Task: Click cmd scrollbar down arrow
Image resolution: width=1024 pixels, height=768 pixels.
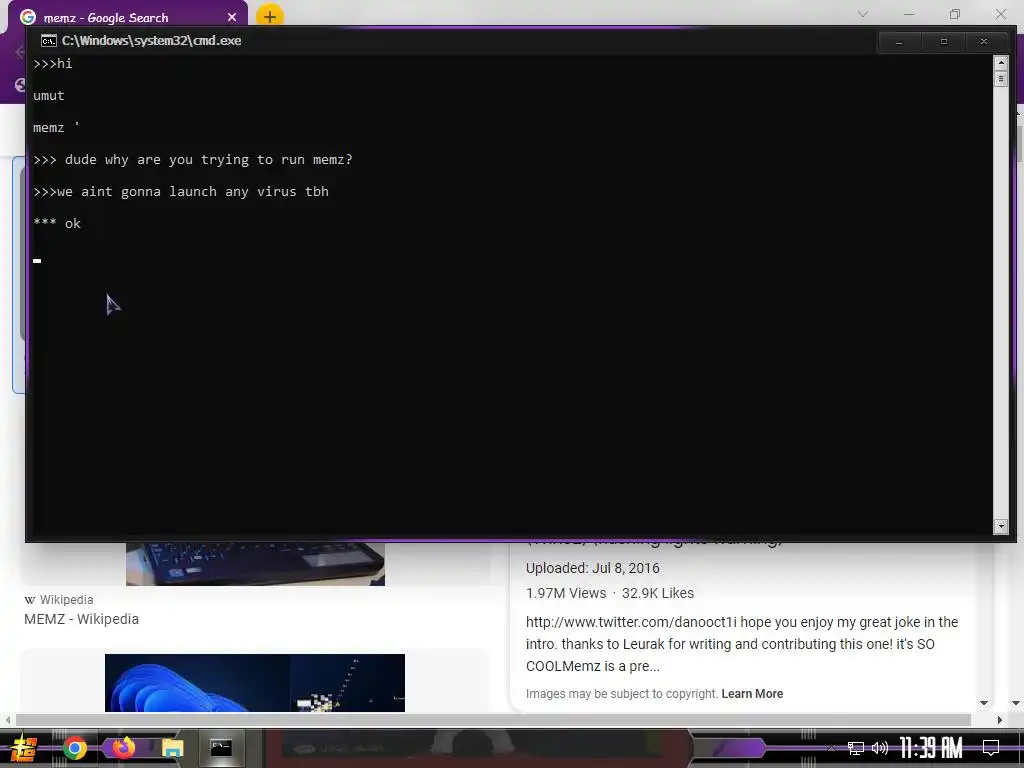Action: click(1000, 526)
